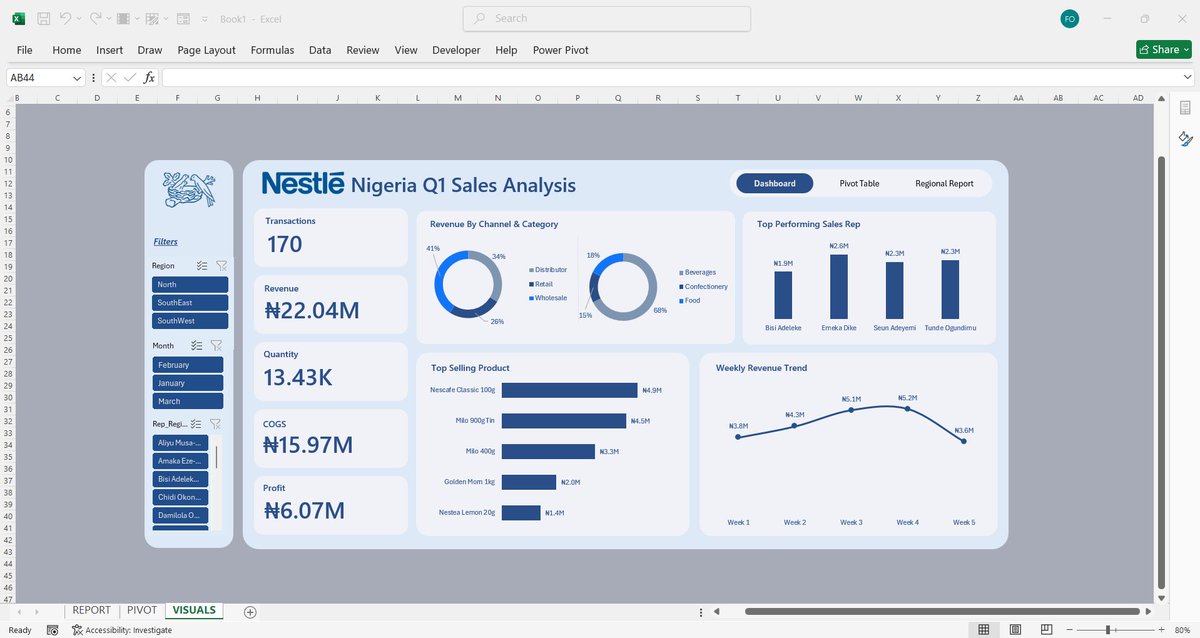Image resolution: width=1200 pixels, height=638 pixels.
Task: Select February in the Month slicer
Action: coord(188,365)
